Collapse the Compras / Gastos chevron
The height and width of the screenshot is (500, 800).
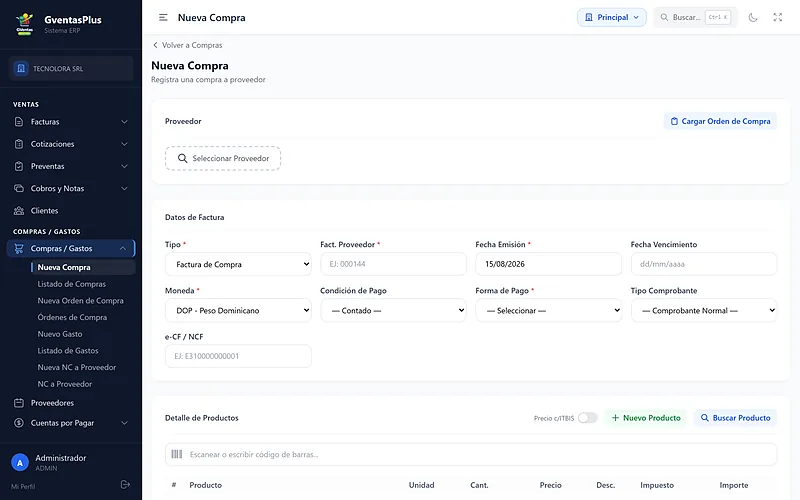[x=123, y=248]
